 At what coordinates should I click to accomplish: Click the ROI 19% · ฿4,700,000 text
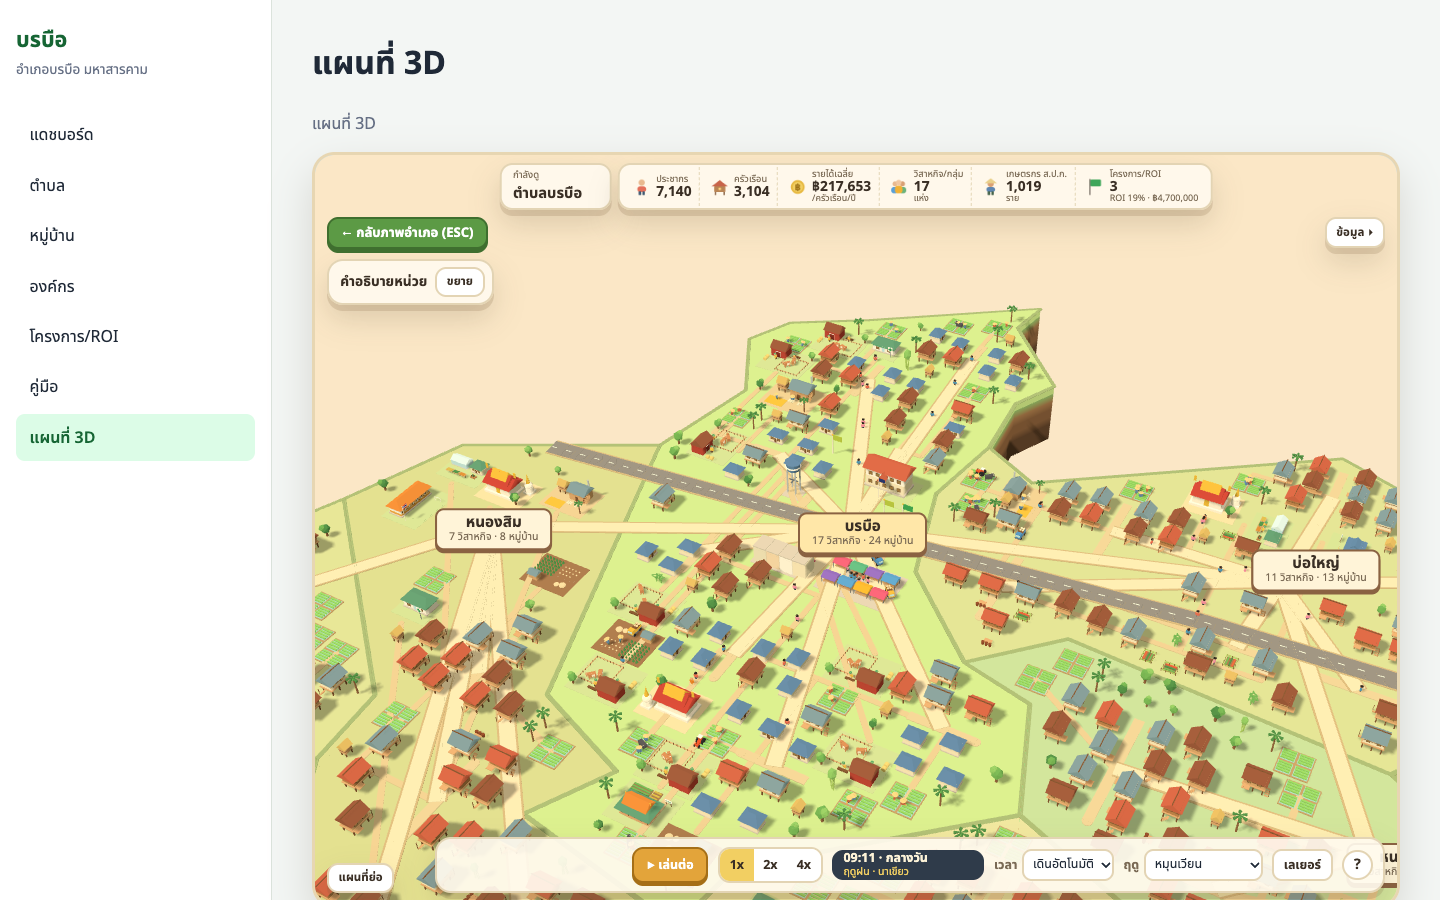coord(1154,198)
